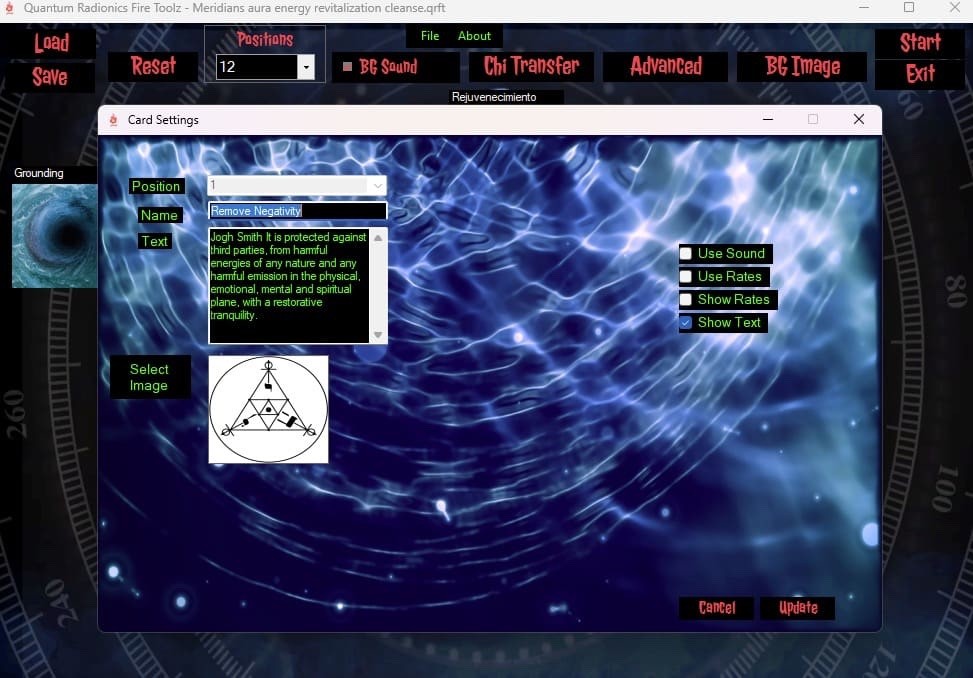The image size is (973, 678).
Task: Select the Grounding card thumbnail
Action: point(55,236)
